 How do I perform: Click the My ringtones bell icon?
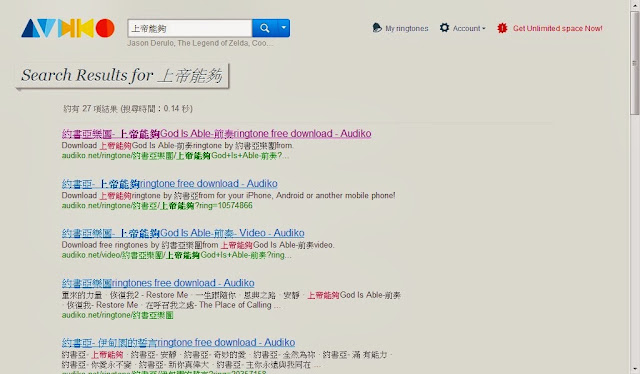pos(377,28)
